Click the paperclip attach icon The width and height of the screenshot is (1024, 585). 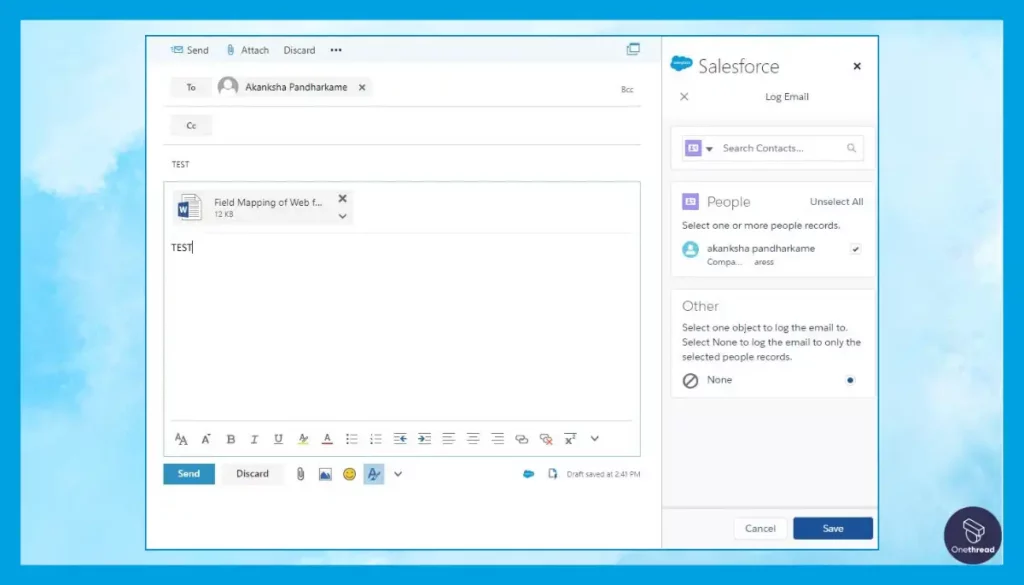[x=300, y=475]
